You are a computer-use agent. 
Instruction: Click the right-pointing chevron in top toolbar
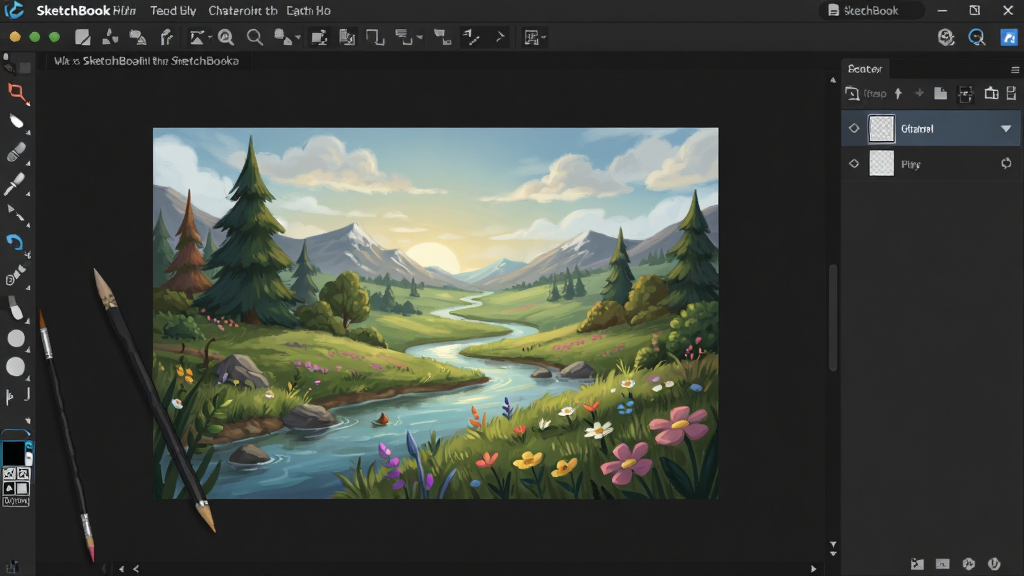coord(500,37)
